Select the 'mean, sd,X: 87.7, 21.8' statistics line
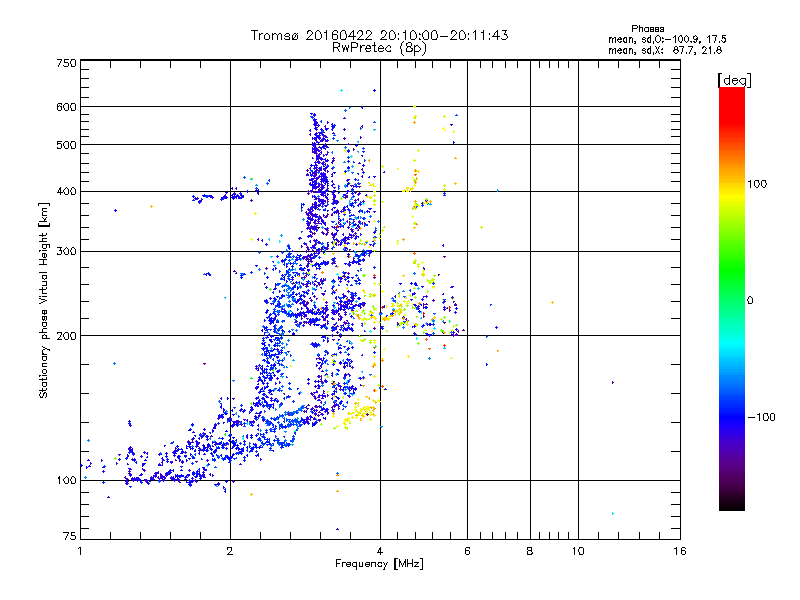 click(665, 50)
